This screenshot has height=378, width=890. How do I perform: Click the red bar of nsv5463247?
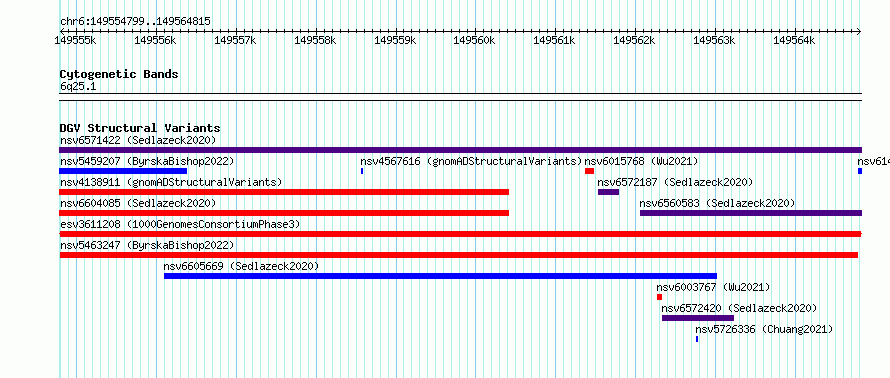point(459,255)
